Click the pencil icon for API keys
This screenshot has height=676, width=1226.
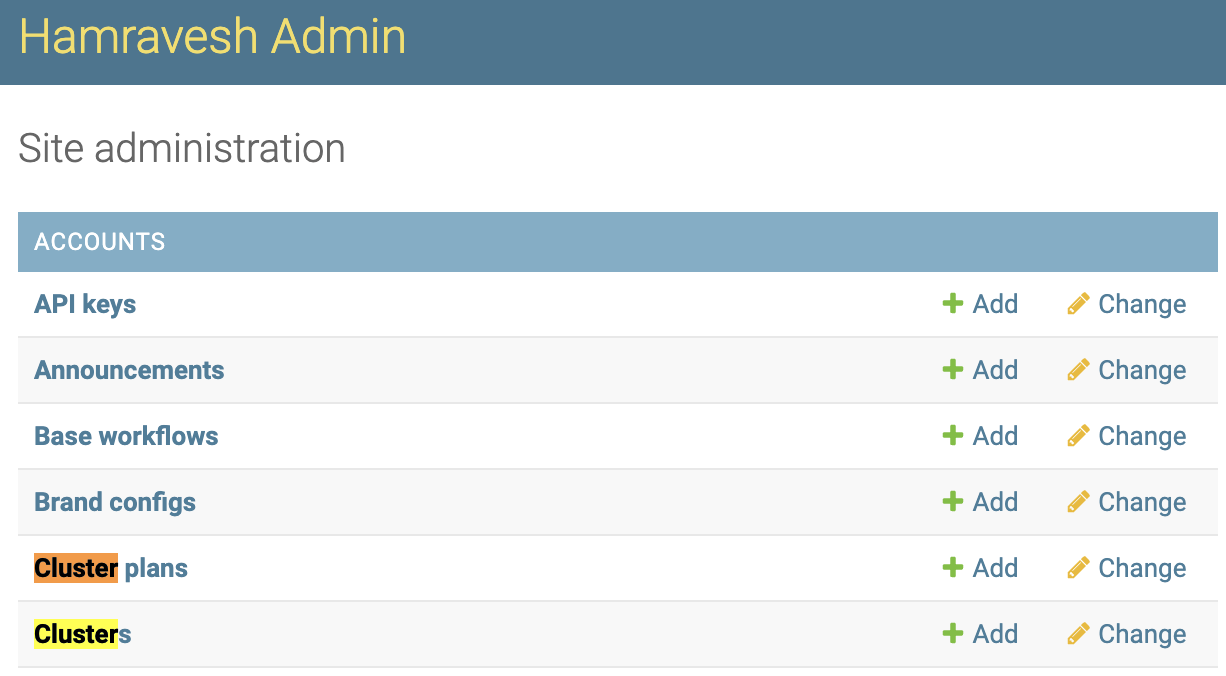click(1078, 304)
